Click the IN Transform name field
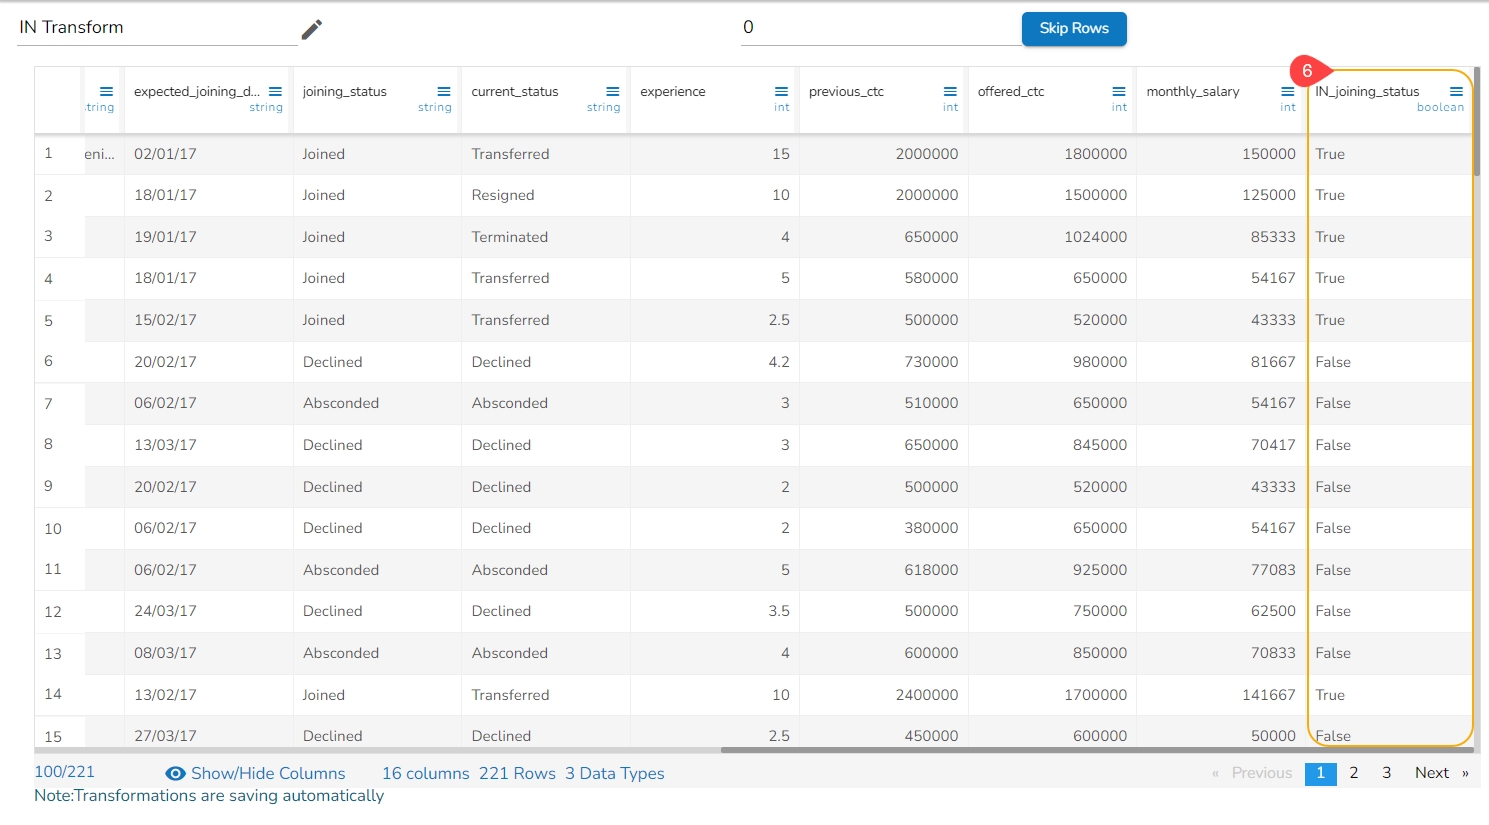This screenshot has height=825, width=1489. tap(156, 28)
